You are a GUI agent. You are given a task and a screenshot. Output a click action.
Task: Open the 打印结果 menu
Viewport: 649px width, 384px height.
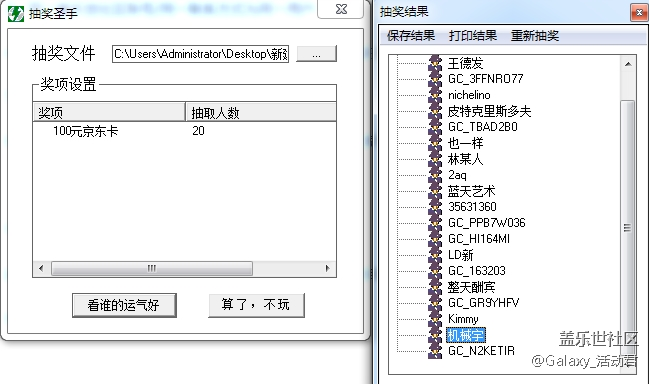tap(473, 36)
